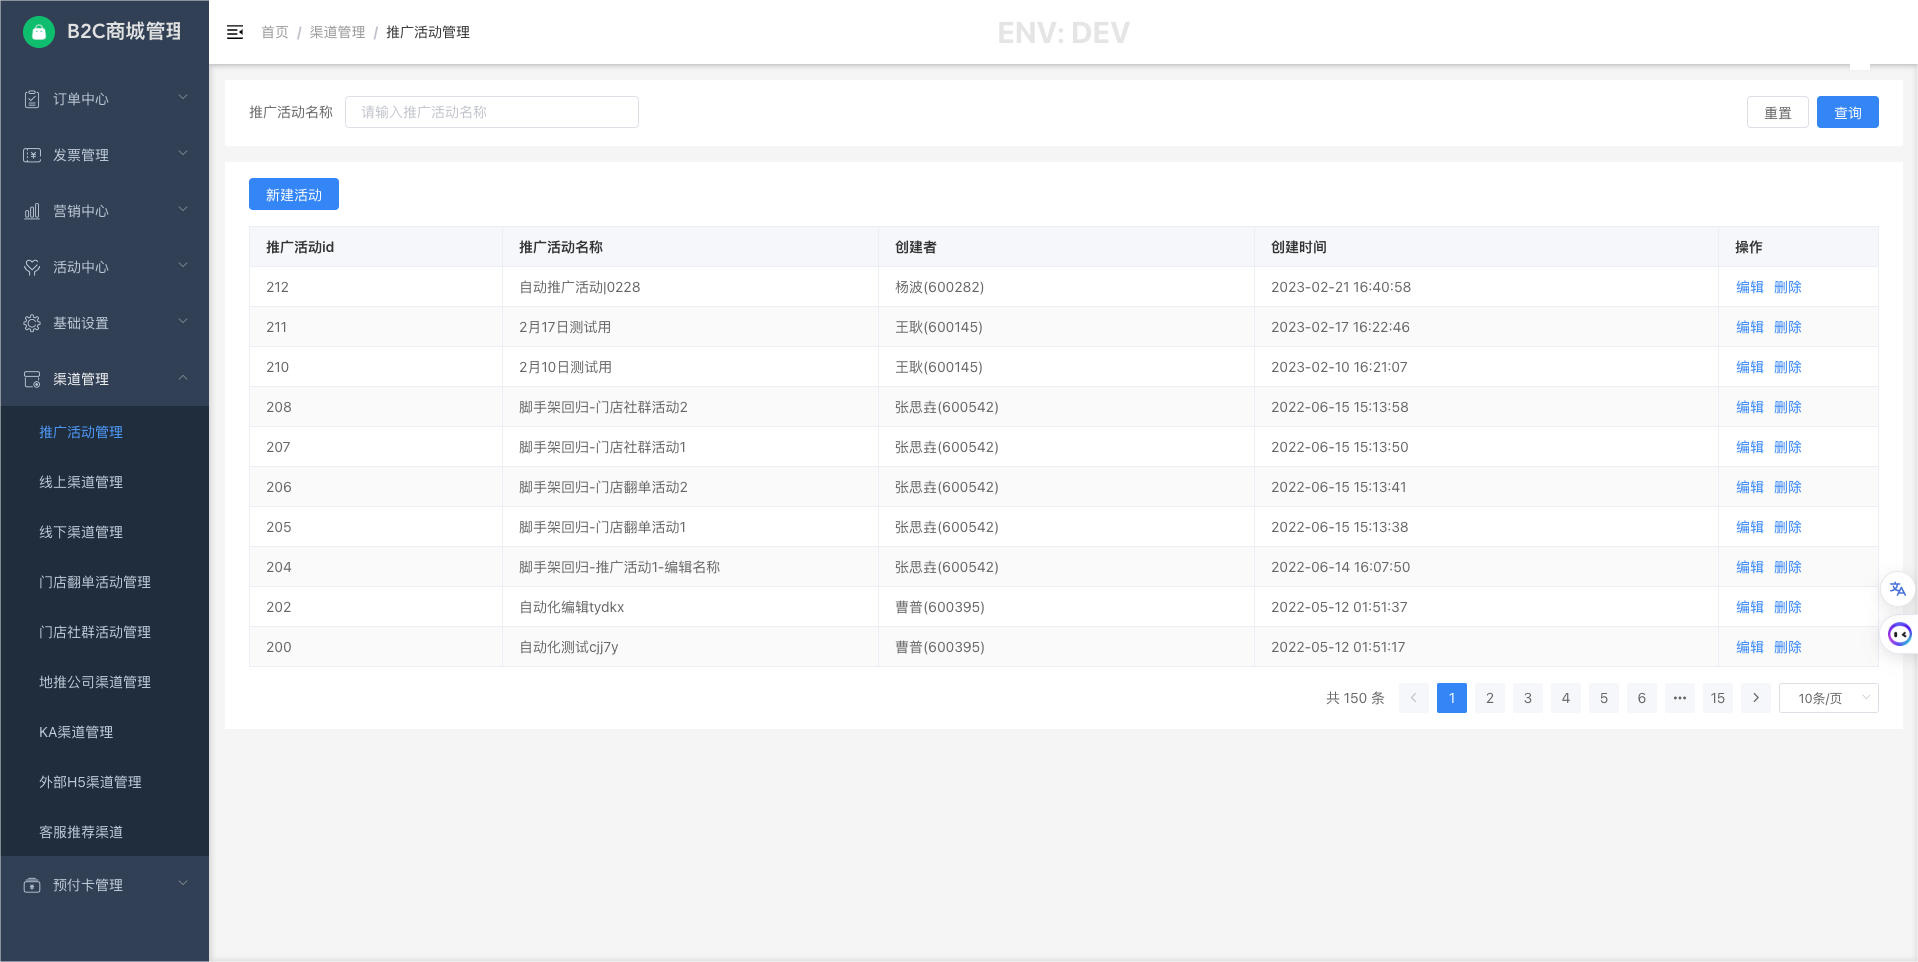Go to page 5
Screen dimensions: 1918x962
tap(1604, 698)
